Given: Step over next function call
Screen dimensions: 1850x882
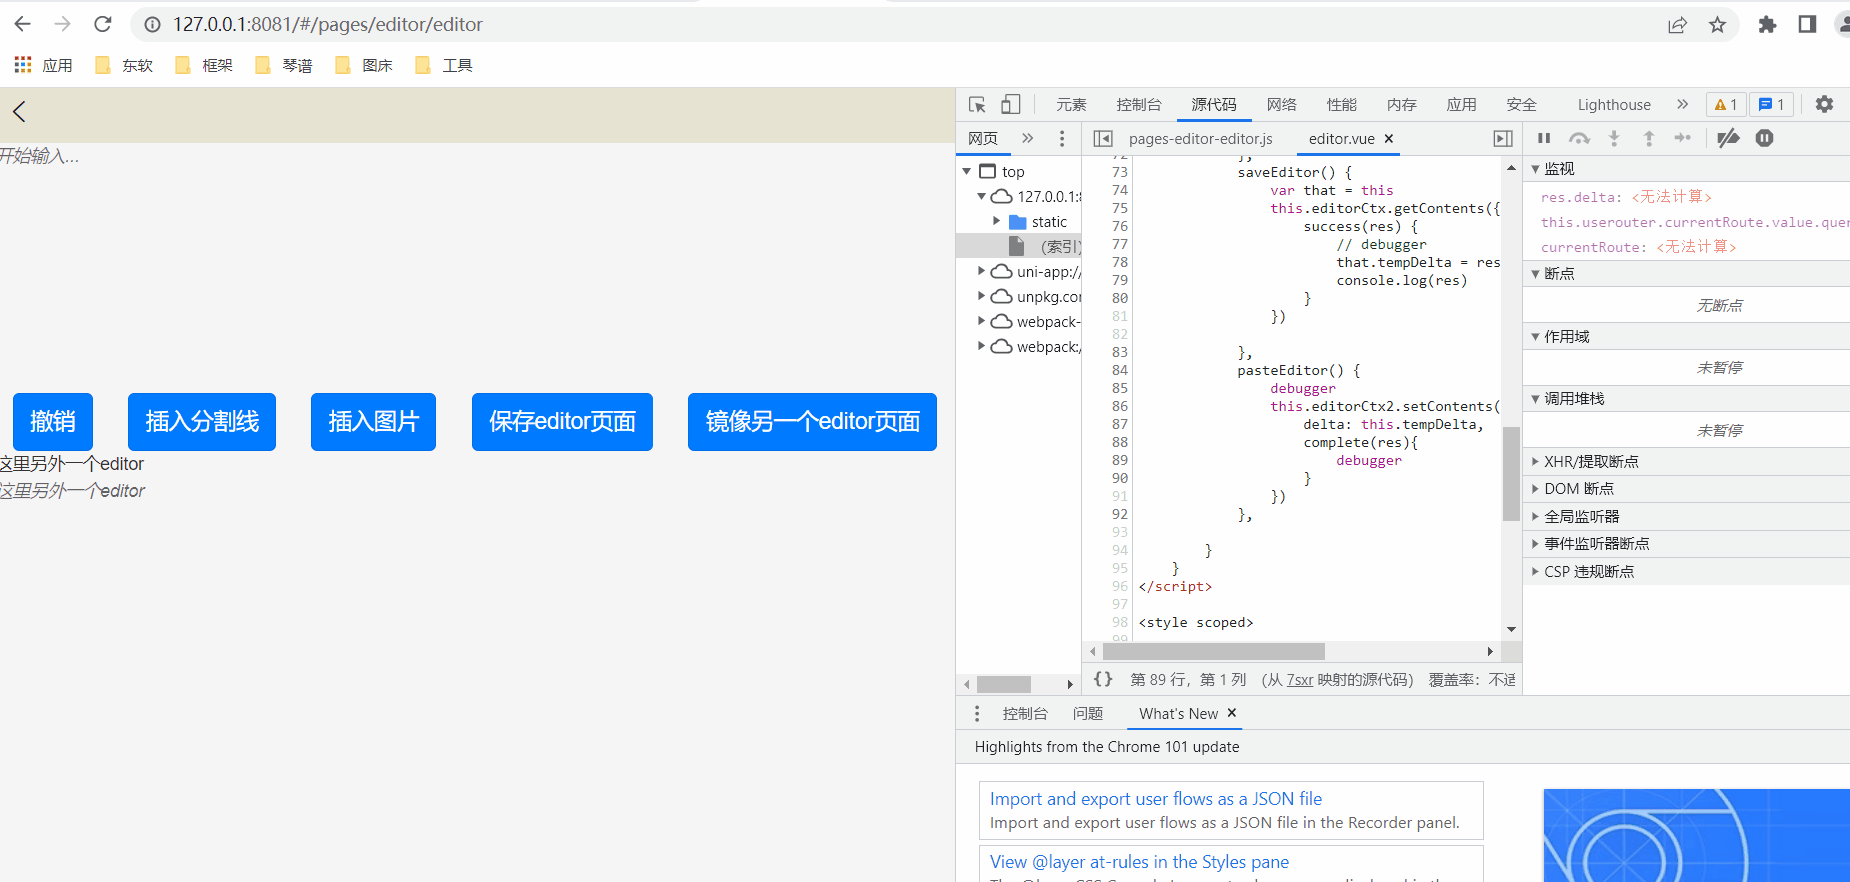Looking at the screenshot, I should pos(1579,138).
